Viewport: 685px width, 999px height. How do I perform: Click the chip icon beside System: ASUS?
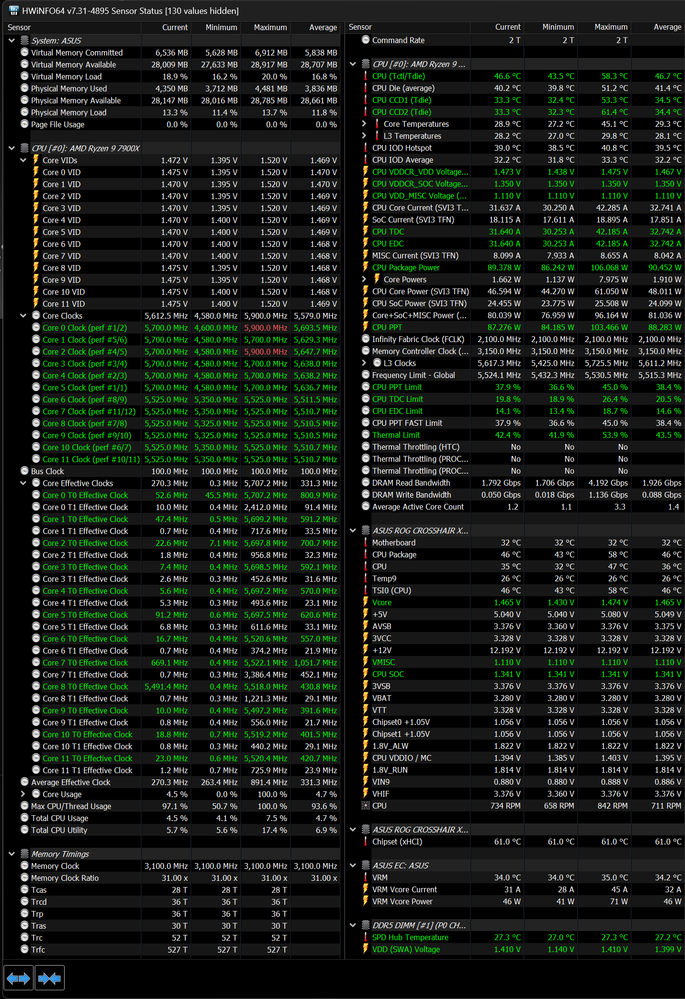(24, 40)
